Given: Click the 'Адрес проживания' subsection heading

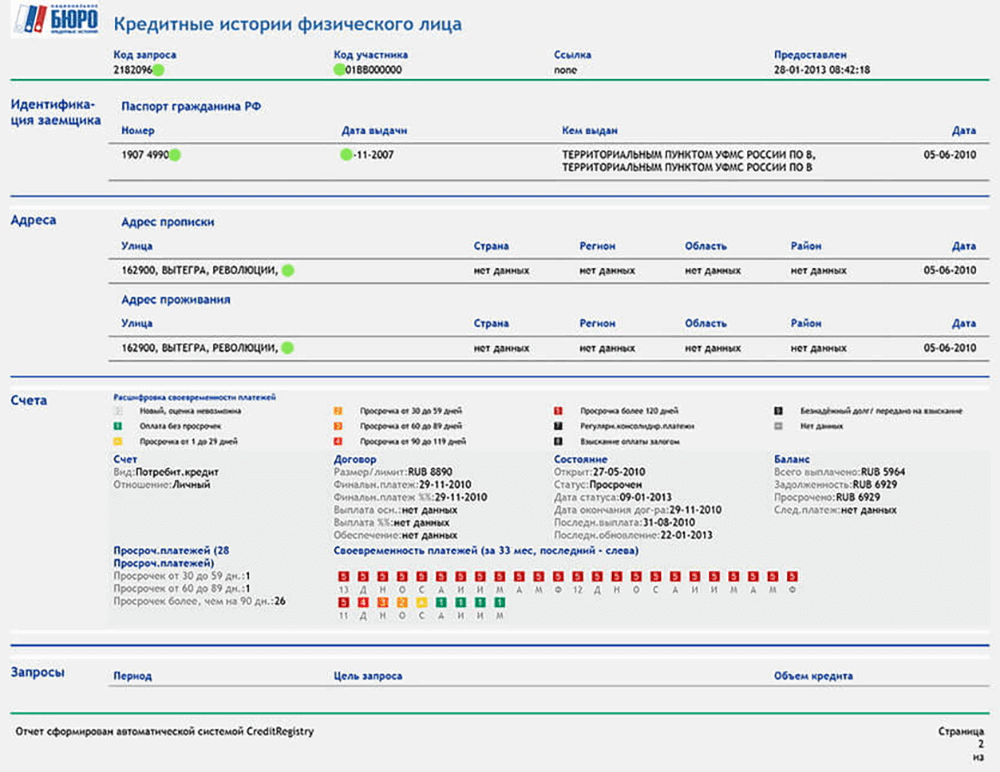Looking at the screenshot, I should coord(176,300).
